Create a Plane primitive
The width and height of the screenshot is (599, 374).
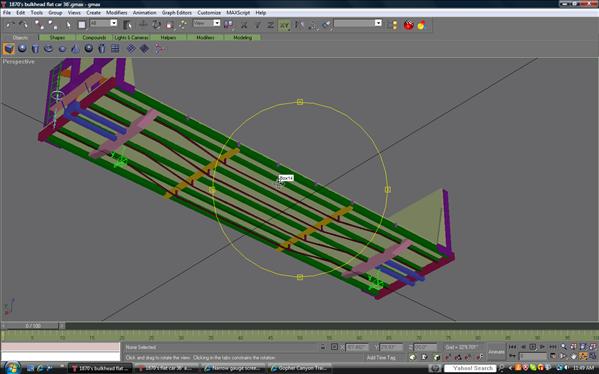(115, 48)
